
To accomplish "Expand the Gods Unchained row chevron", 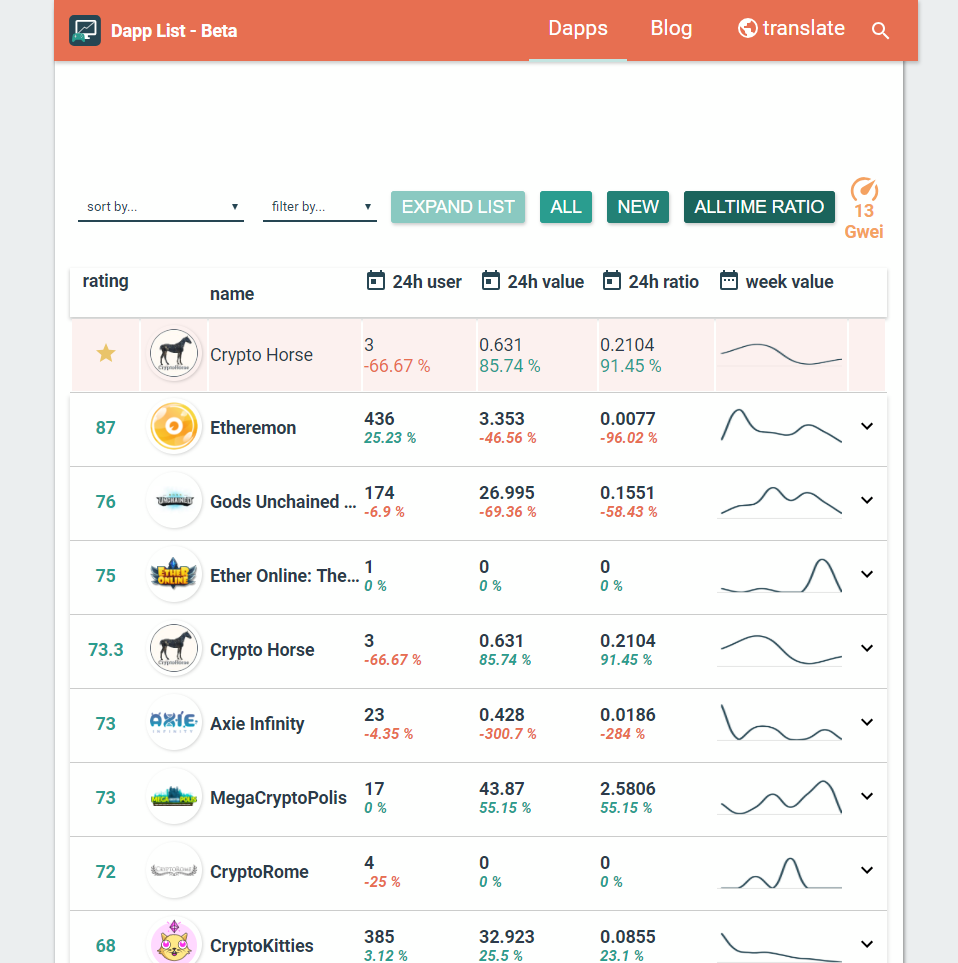I will pos(867,501).
